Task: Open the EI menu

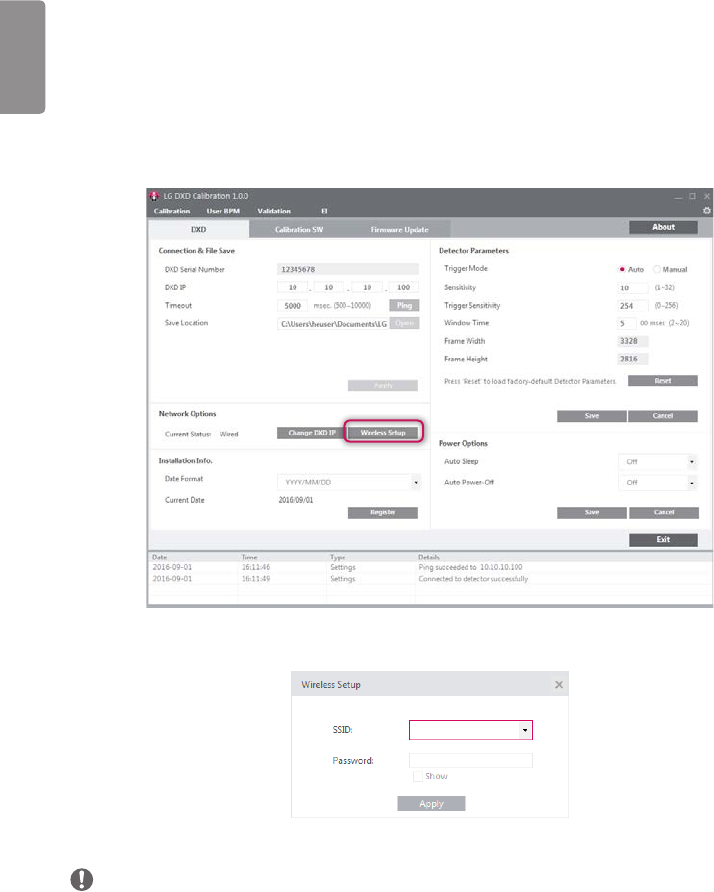Action: (x=324, y=211)
